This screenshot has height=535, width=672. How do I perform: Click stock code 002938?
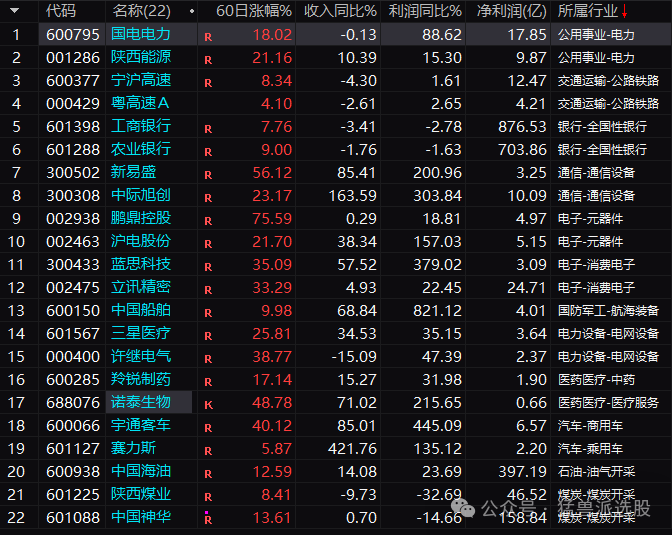pos(73,219)
